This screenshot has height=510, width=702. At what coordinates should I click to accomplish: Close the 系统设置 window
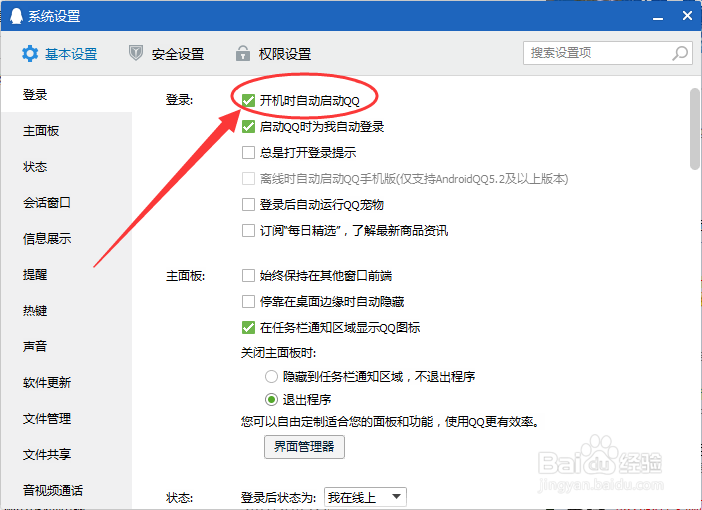[687, 16]
